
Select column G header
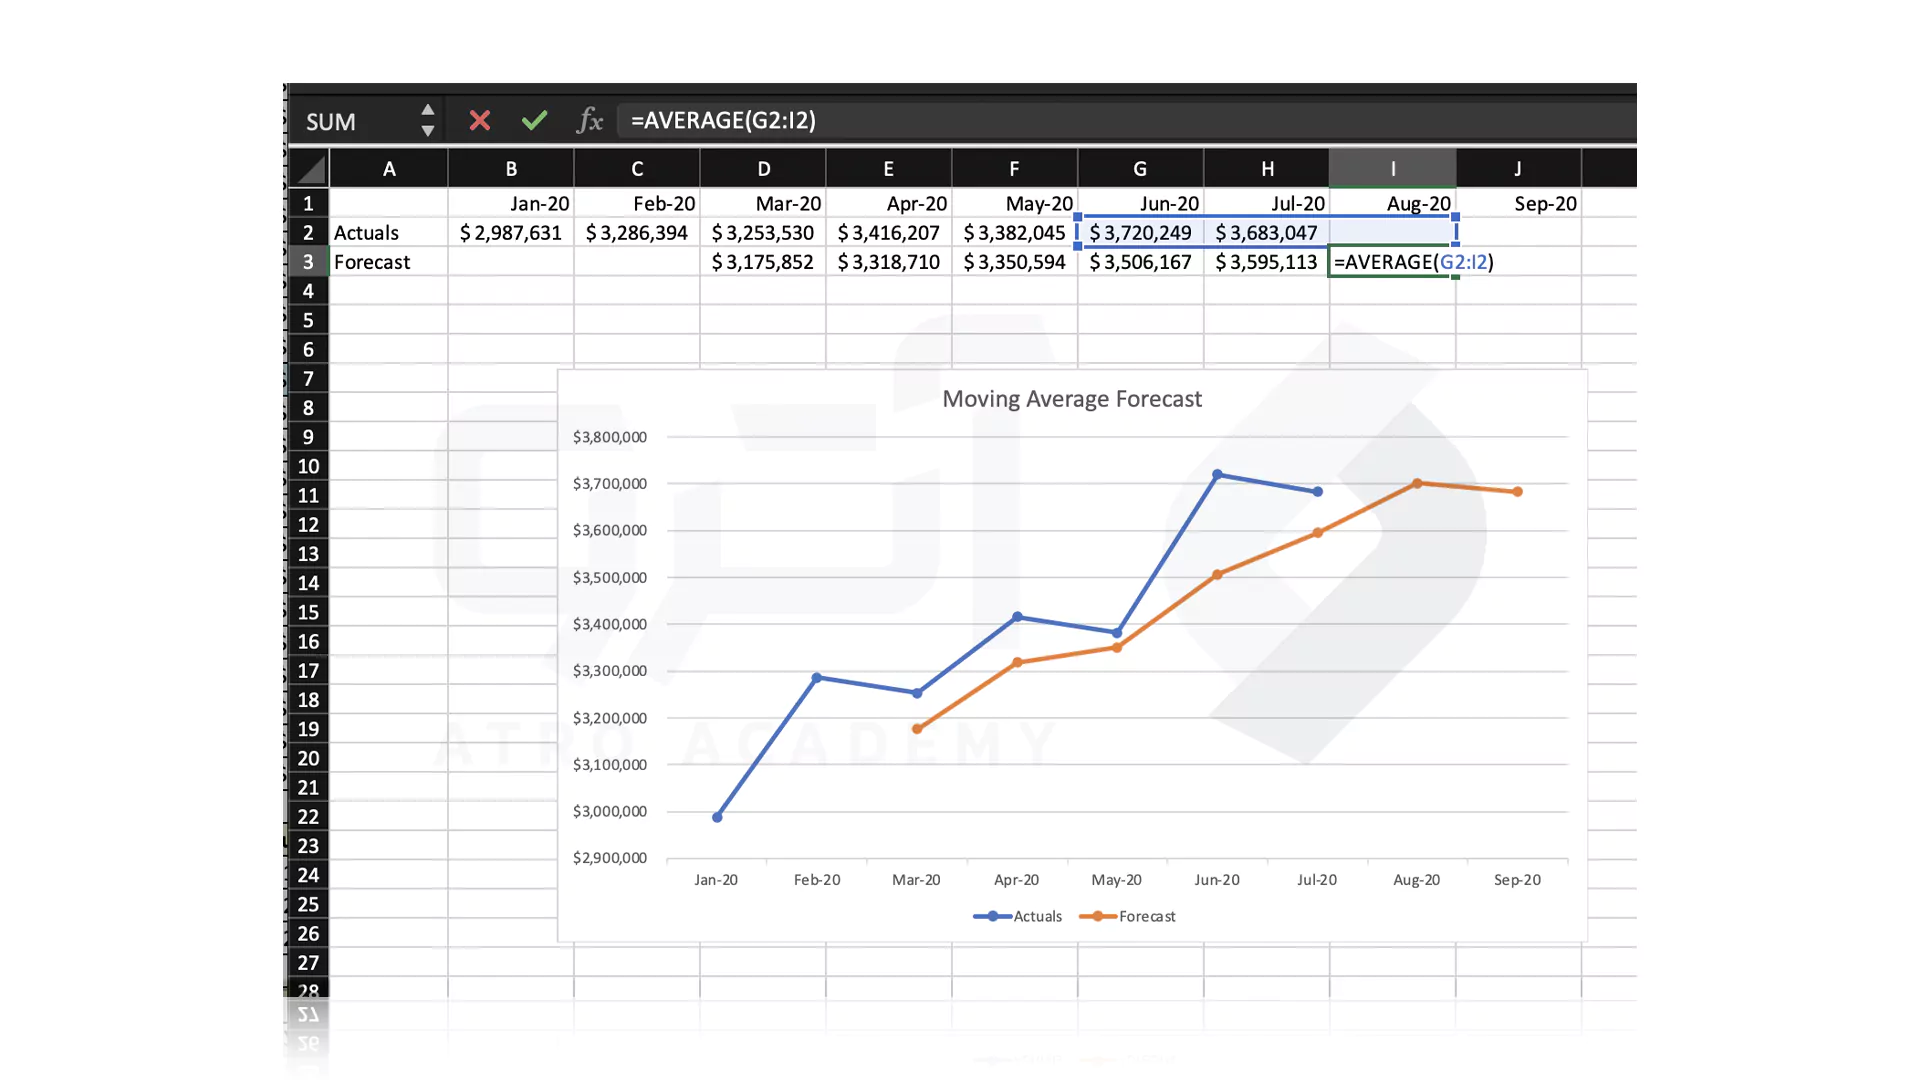click(x=1140, y=169)
